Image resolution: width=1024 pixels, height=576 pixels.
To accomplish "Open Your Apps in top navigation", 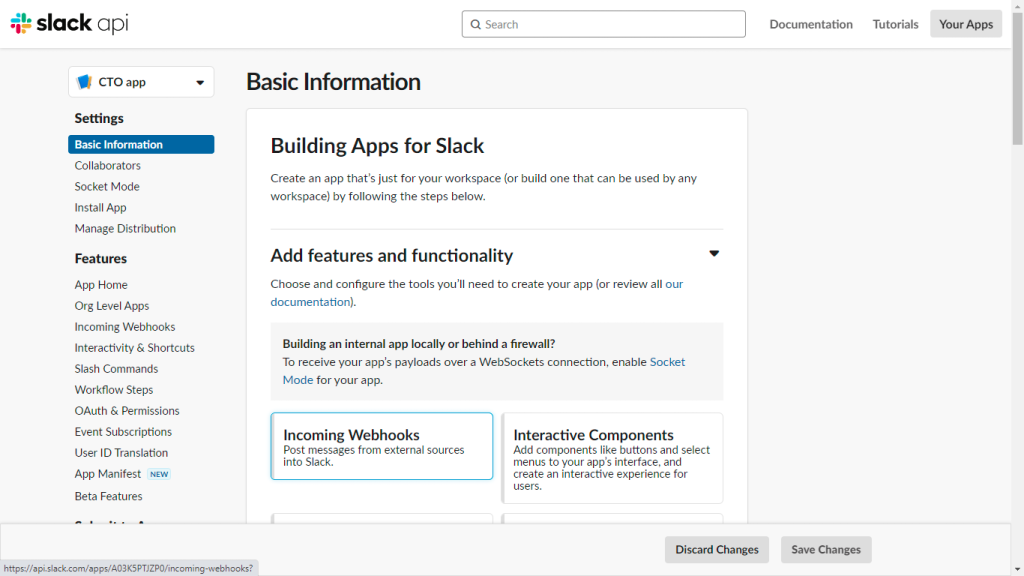I will [x=966, y=24].
